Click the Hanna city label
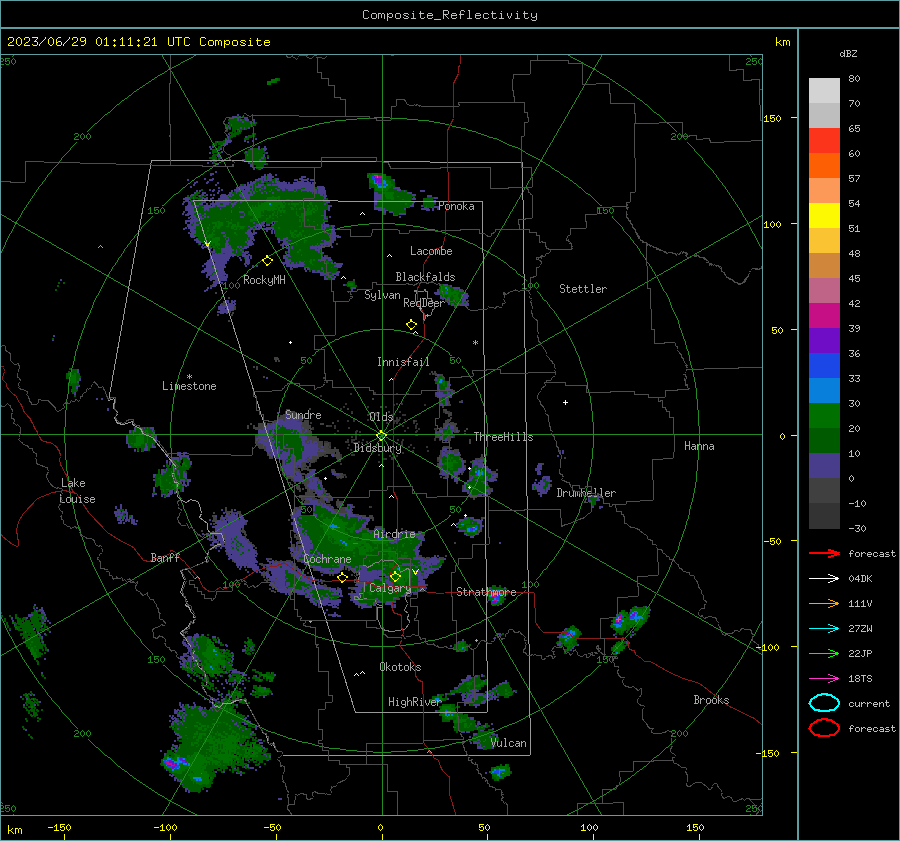 coord(699,446)
